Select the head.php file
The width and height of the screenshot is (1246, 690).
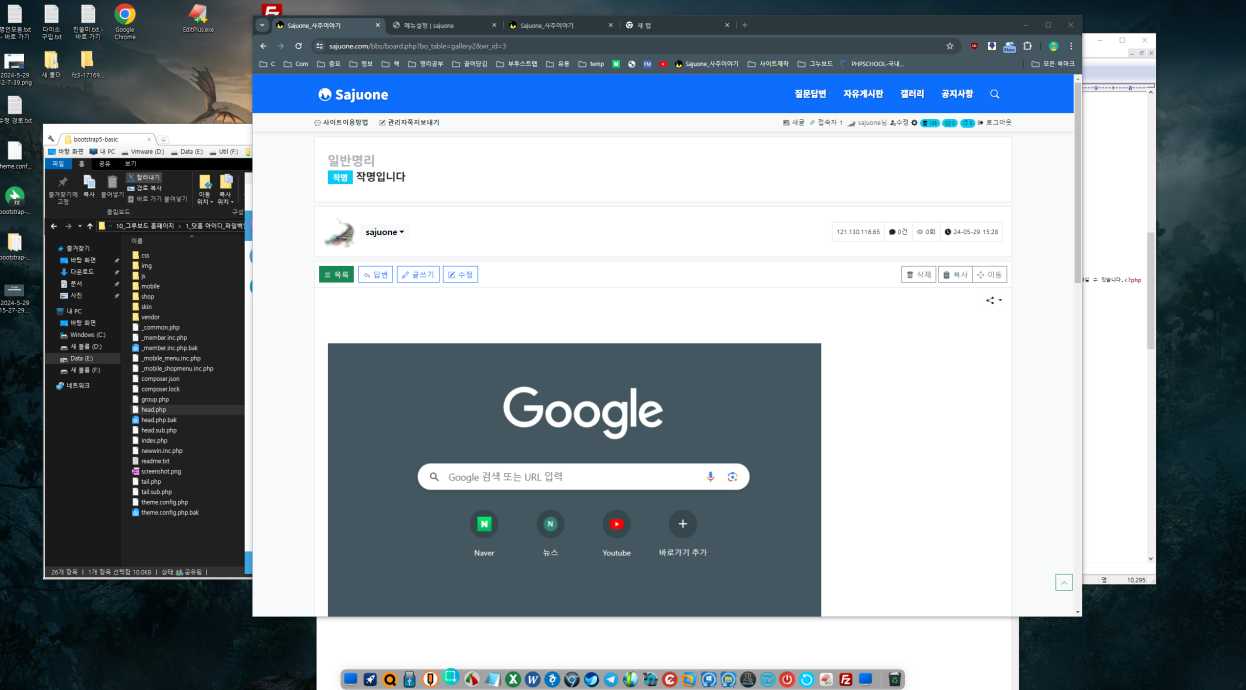coord(153,410)
